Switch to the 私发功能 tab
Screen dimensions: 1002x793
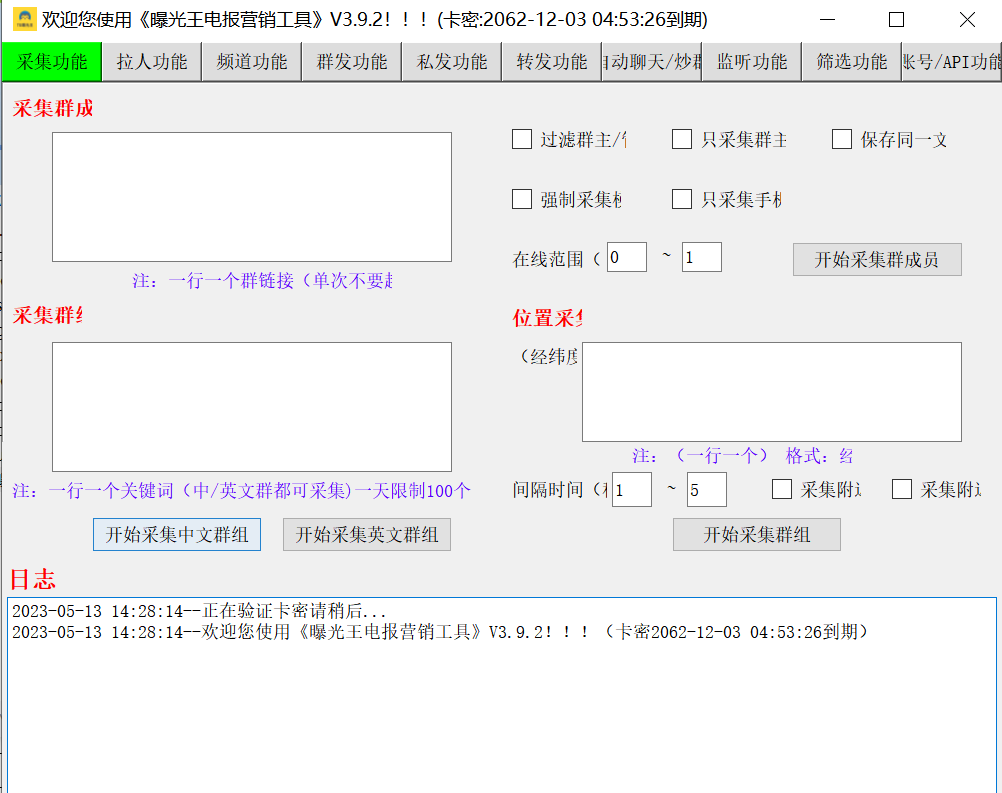[451, 61]
